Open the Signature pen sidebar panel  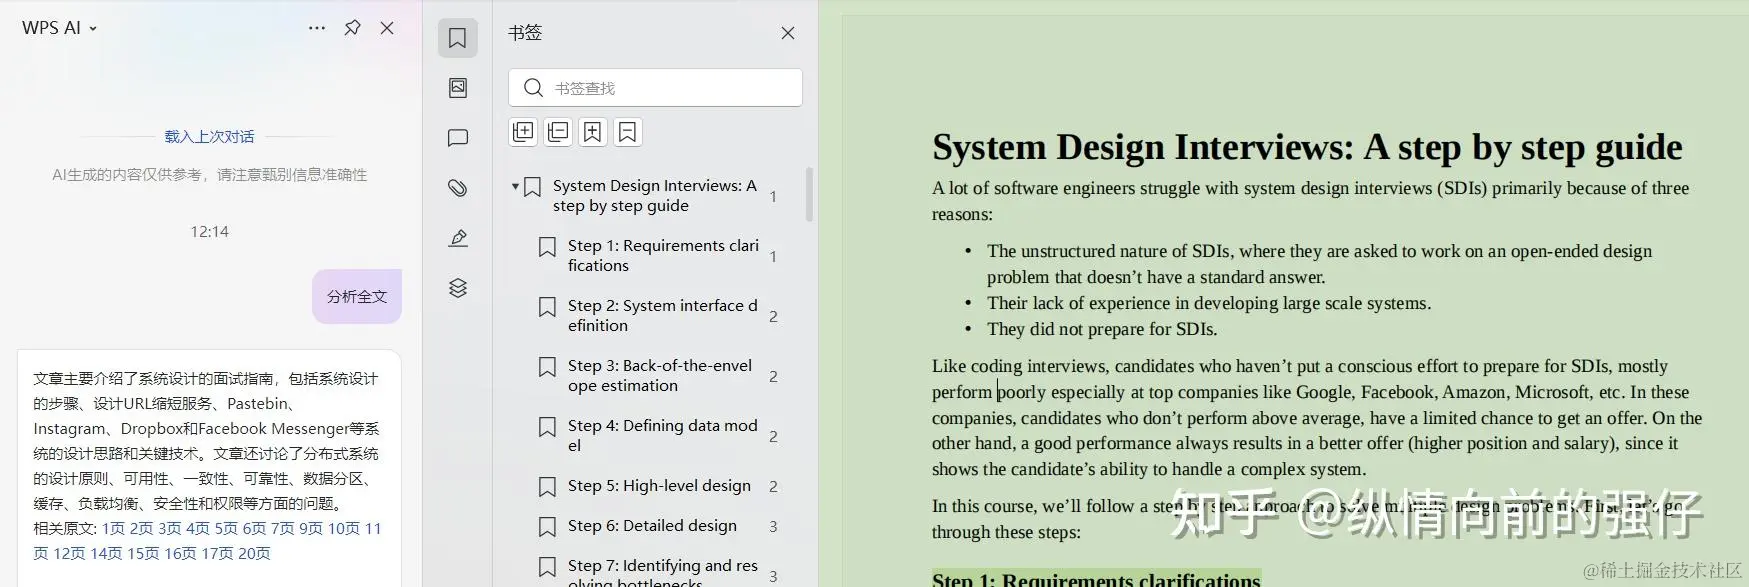click(x=458, y=238)
